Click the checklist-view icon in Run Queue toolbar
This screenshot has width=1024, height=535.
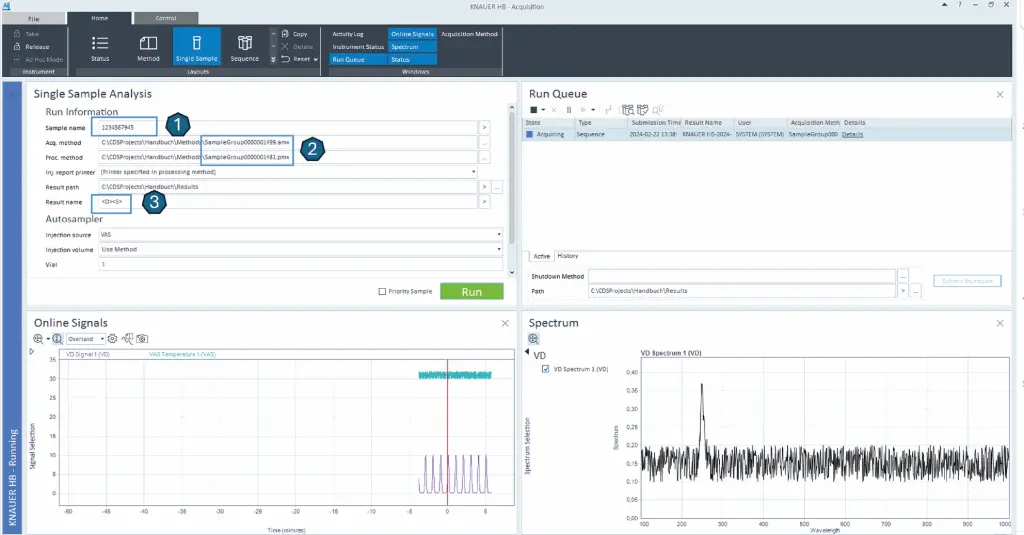coord(643,110)
